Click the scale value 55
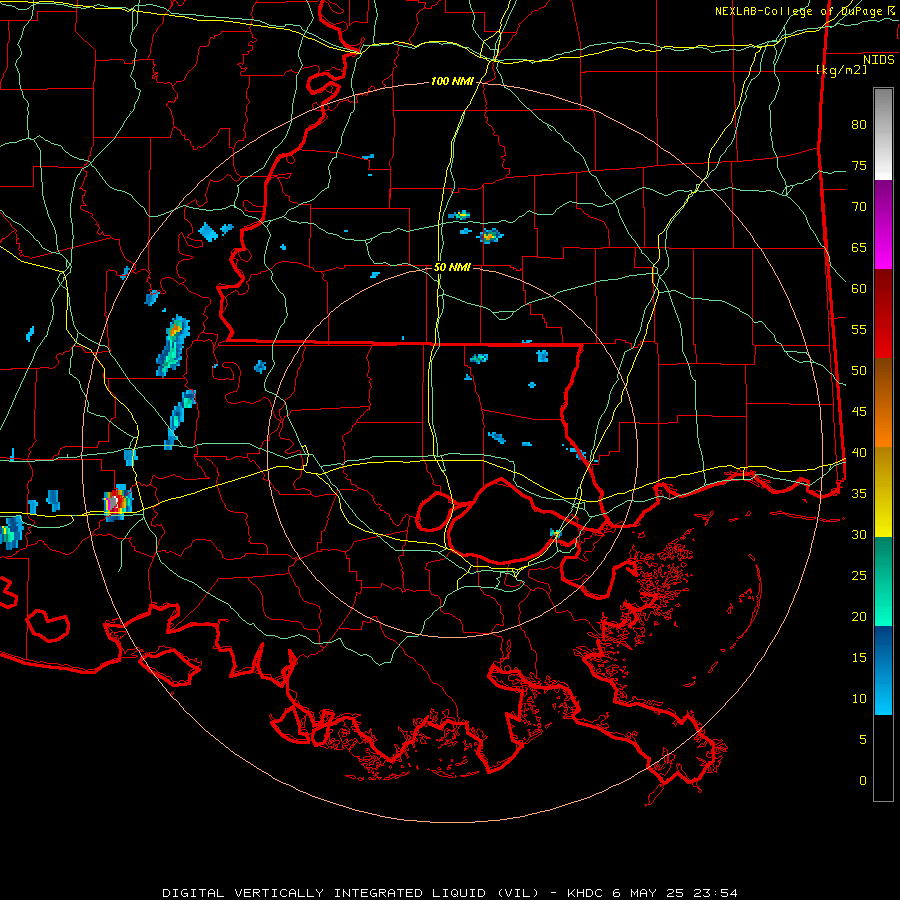 [859, 329]
